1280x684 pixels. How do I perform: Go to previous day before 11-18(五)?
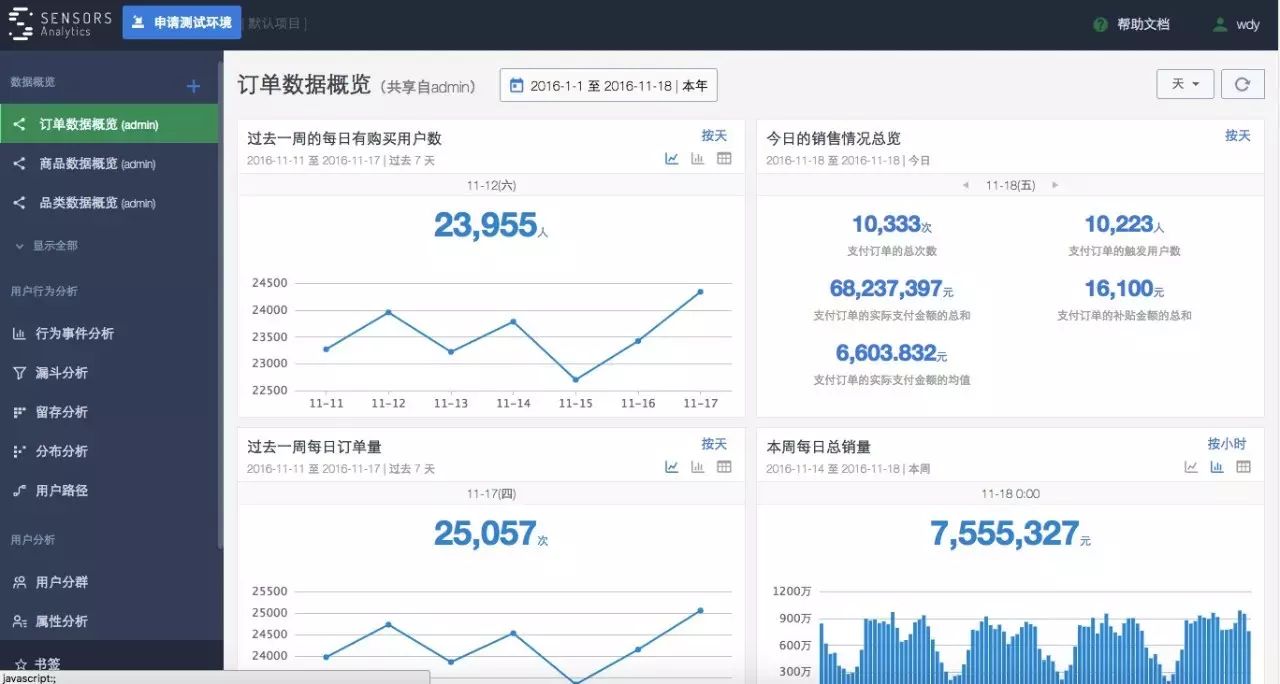coord(965,185)
